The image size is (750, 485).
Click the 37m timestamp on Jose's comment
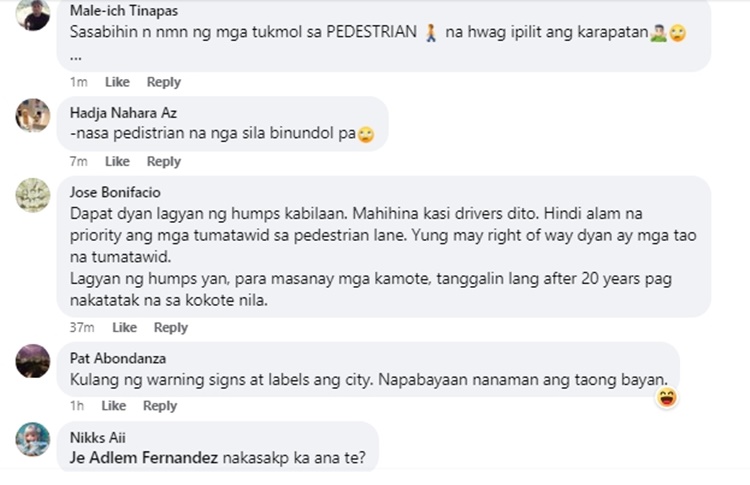click(82, 328)
